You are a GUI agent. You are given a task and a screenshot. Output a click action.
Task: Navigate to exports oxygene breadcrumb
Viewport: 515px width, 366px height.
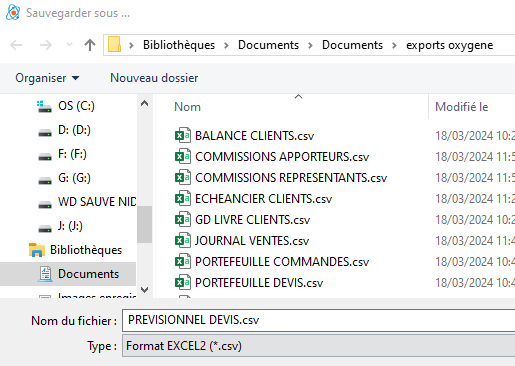click(x=449, y=45)
